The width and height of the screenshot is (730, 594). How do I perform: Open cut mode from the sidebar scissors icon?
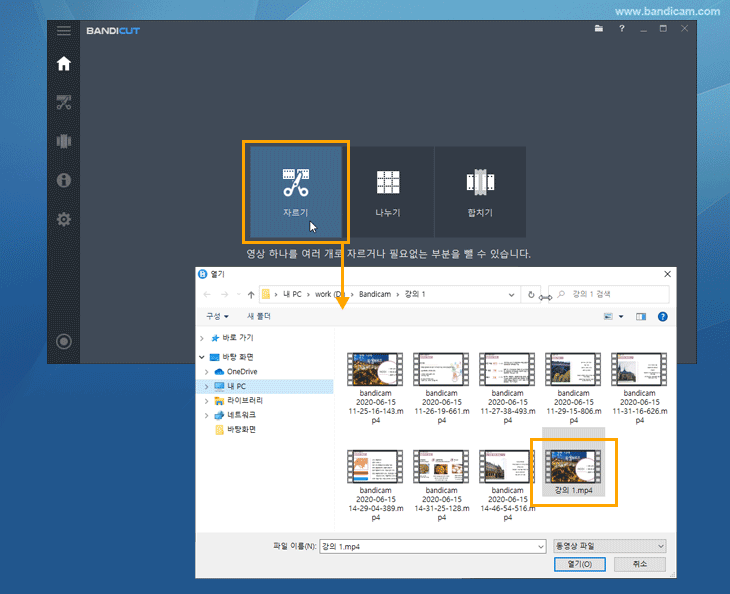[x=64, y=102]
